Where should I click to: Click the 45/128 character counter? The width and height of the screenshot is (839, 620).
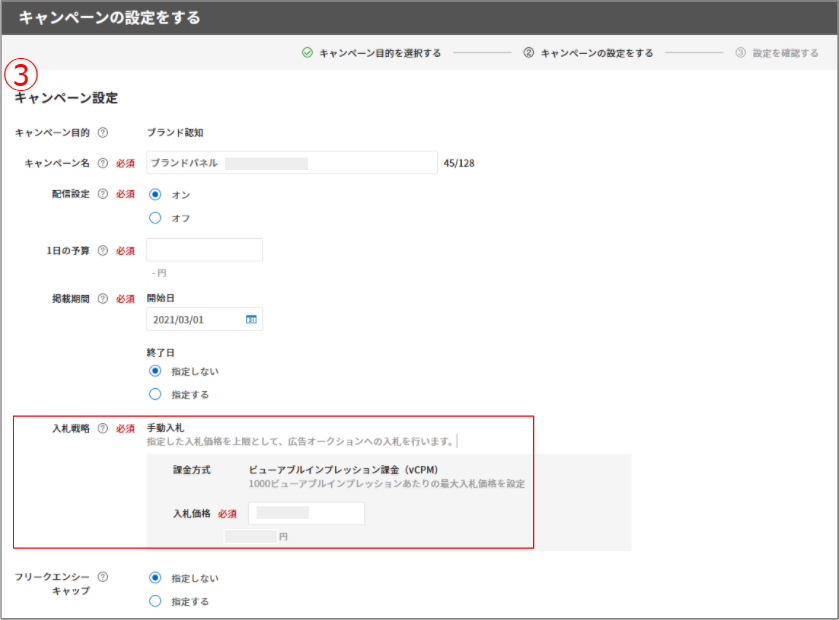[459, 163]
